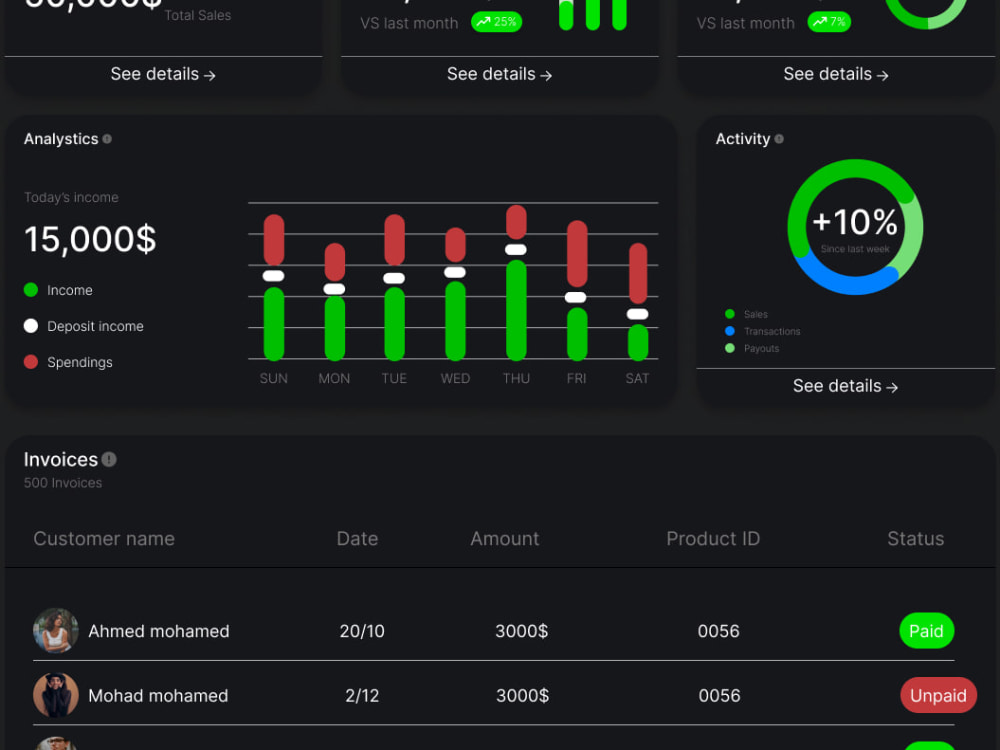Sort by Status column header
This screenshot has width=1000, height=750.
coord(915,539)
